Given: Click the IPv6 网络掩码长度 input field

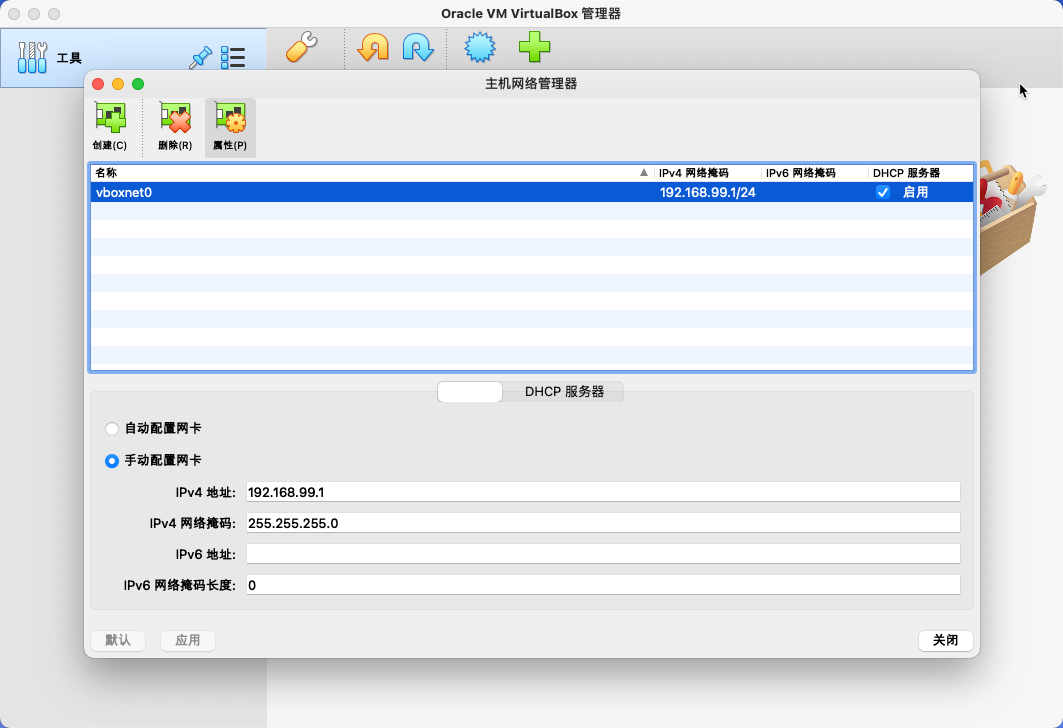Looking at the screenshot, I should pos(603,585).
